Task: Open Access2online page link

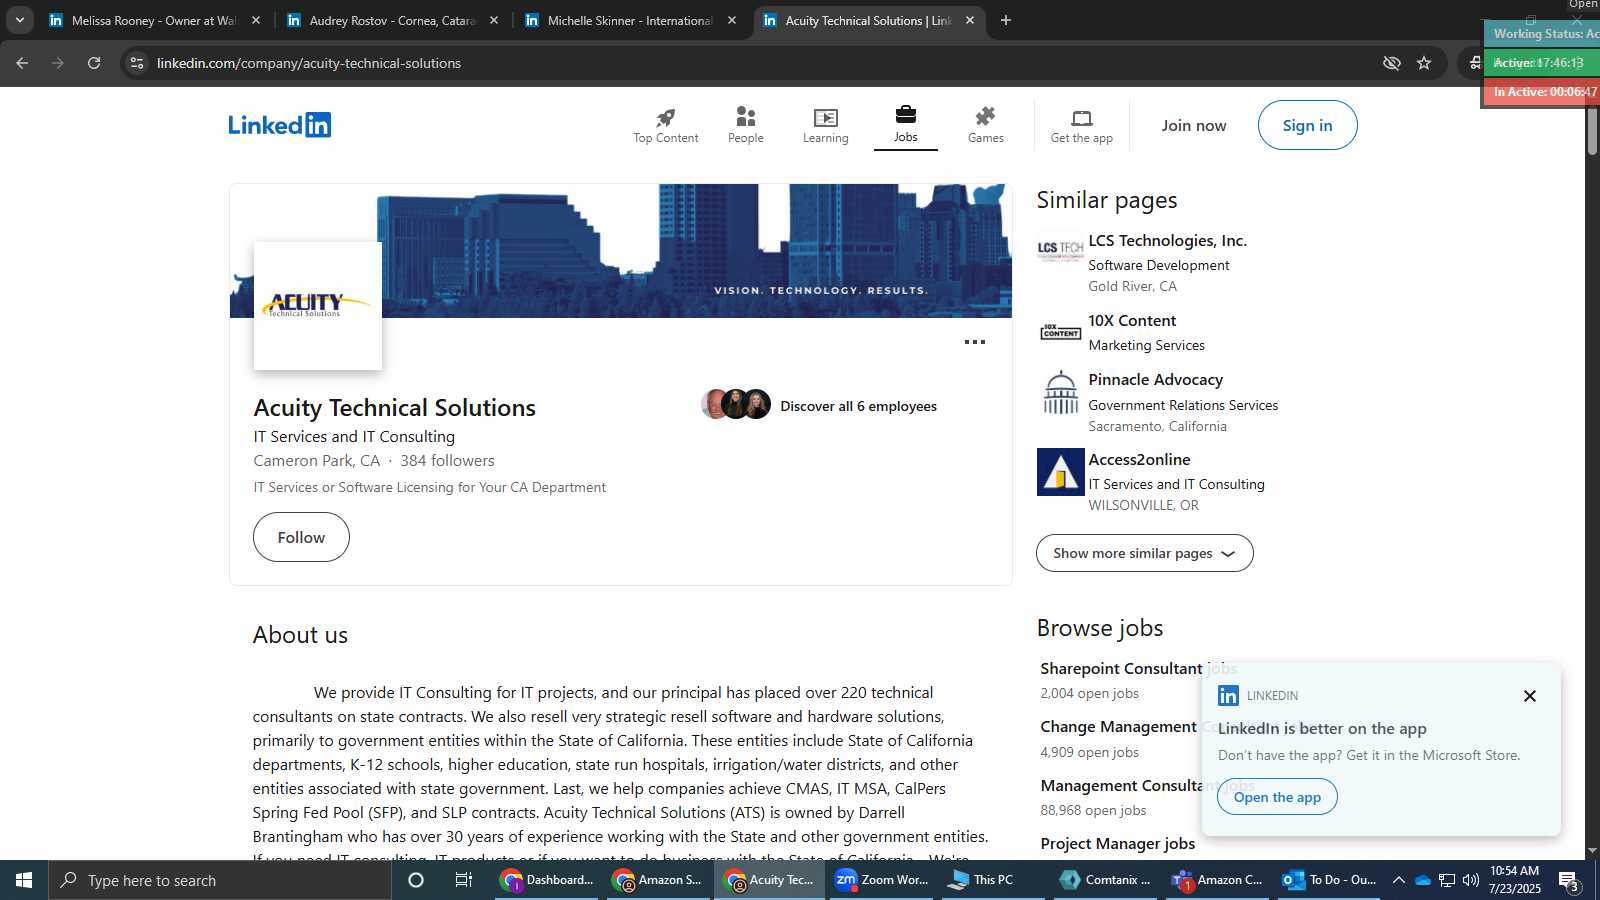Action: pos(1139,459)
